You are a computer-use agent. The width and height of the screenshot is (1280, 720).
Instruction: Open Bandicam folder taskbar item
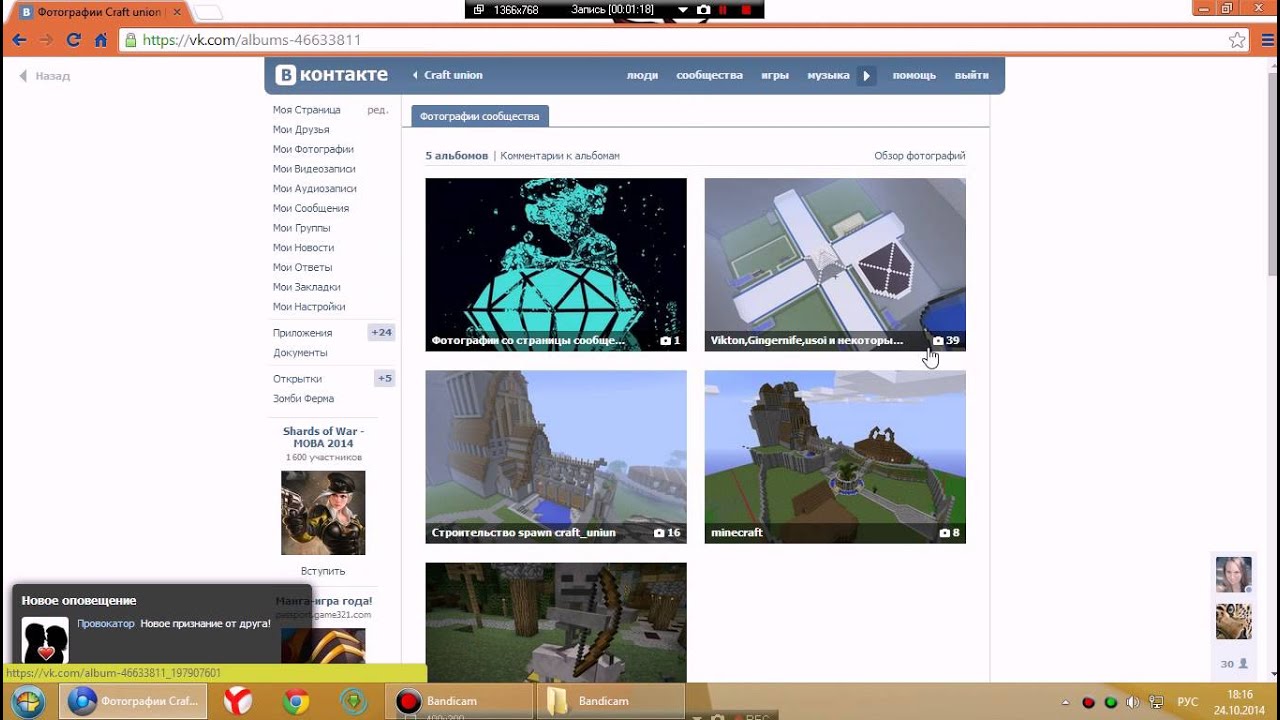coord(611,701)
